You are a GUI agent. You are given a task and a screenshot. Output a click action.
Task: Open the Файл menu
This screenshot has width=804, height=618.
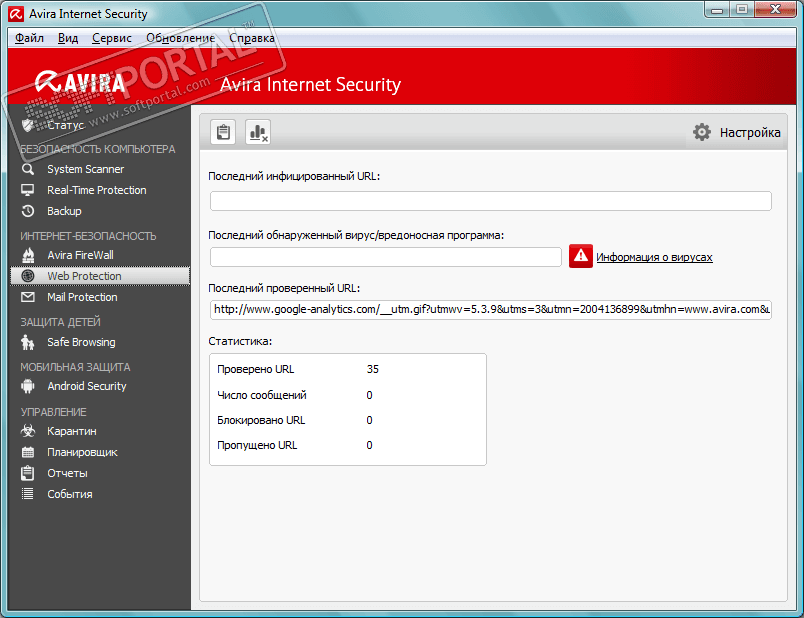point(29,38)
